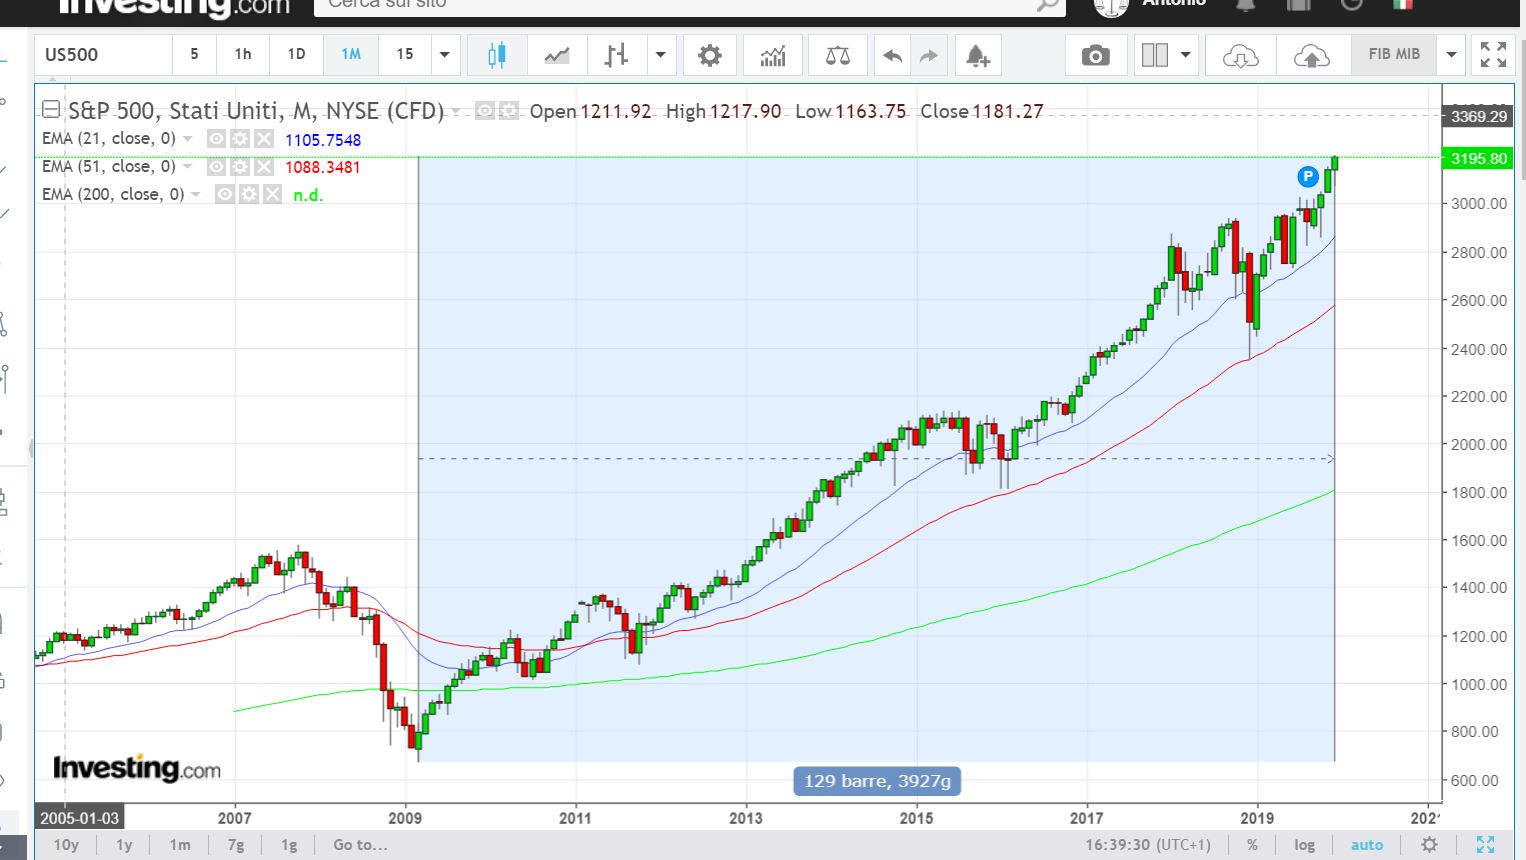Screen dimensions: 1526x860
Task: Toggle visibility of EMA 200
Action: [x=225, y=194]
